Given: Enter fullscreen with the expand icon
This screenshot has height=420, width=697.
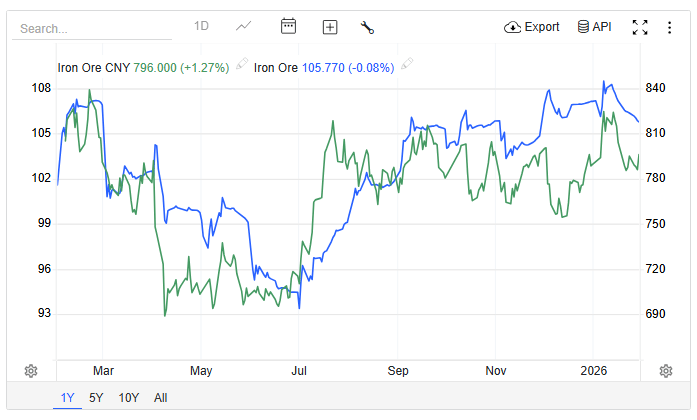Looking at the screenshot, I should pos(641,27).
